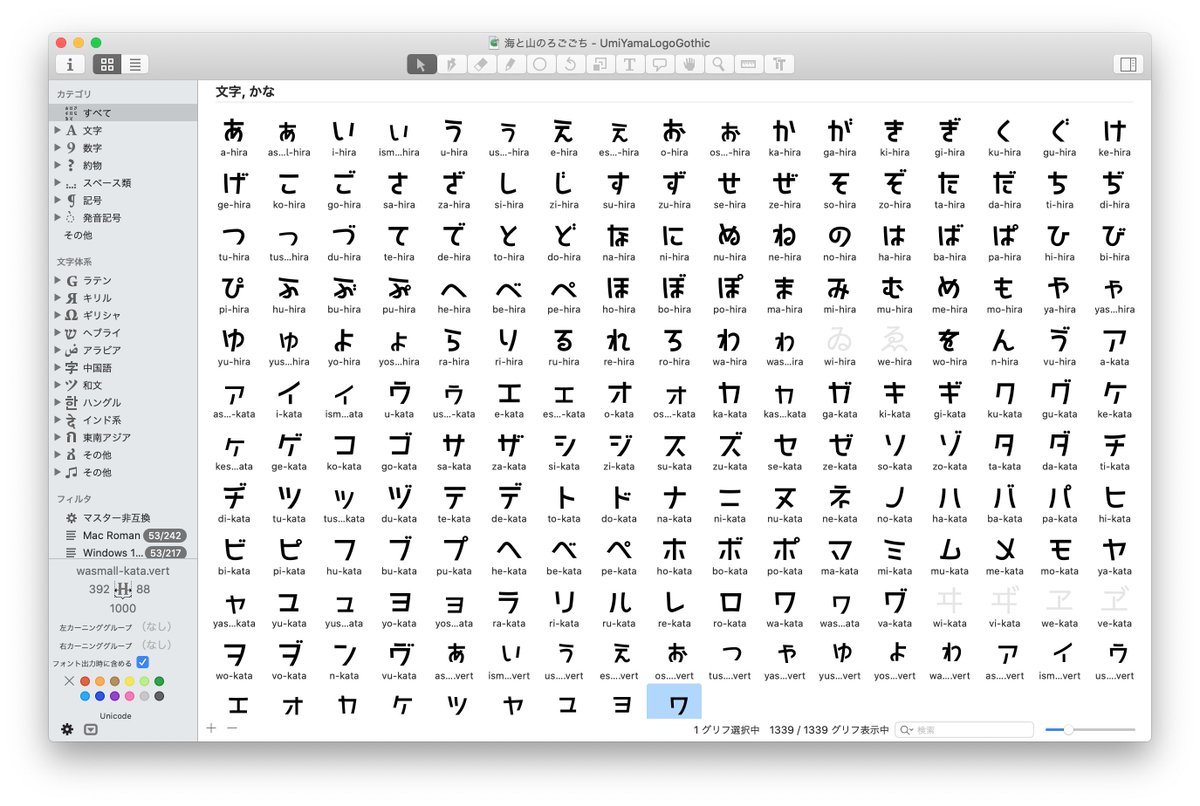1200x806 pixels.
Task: Select すべて in the category list
Action: (123, 113)
